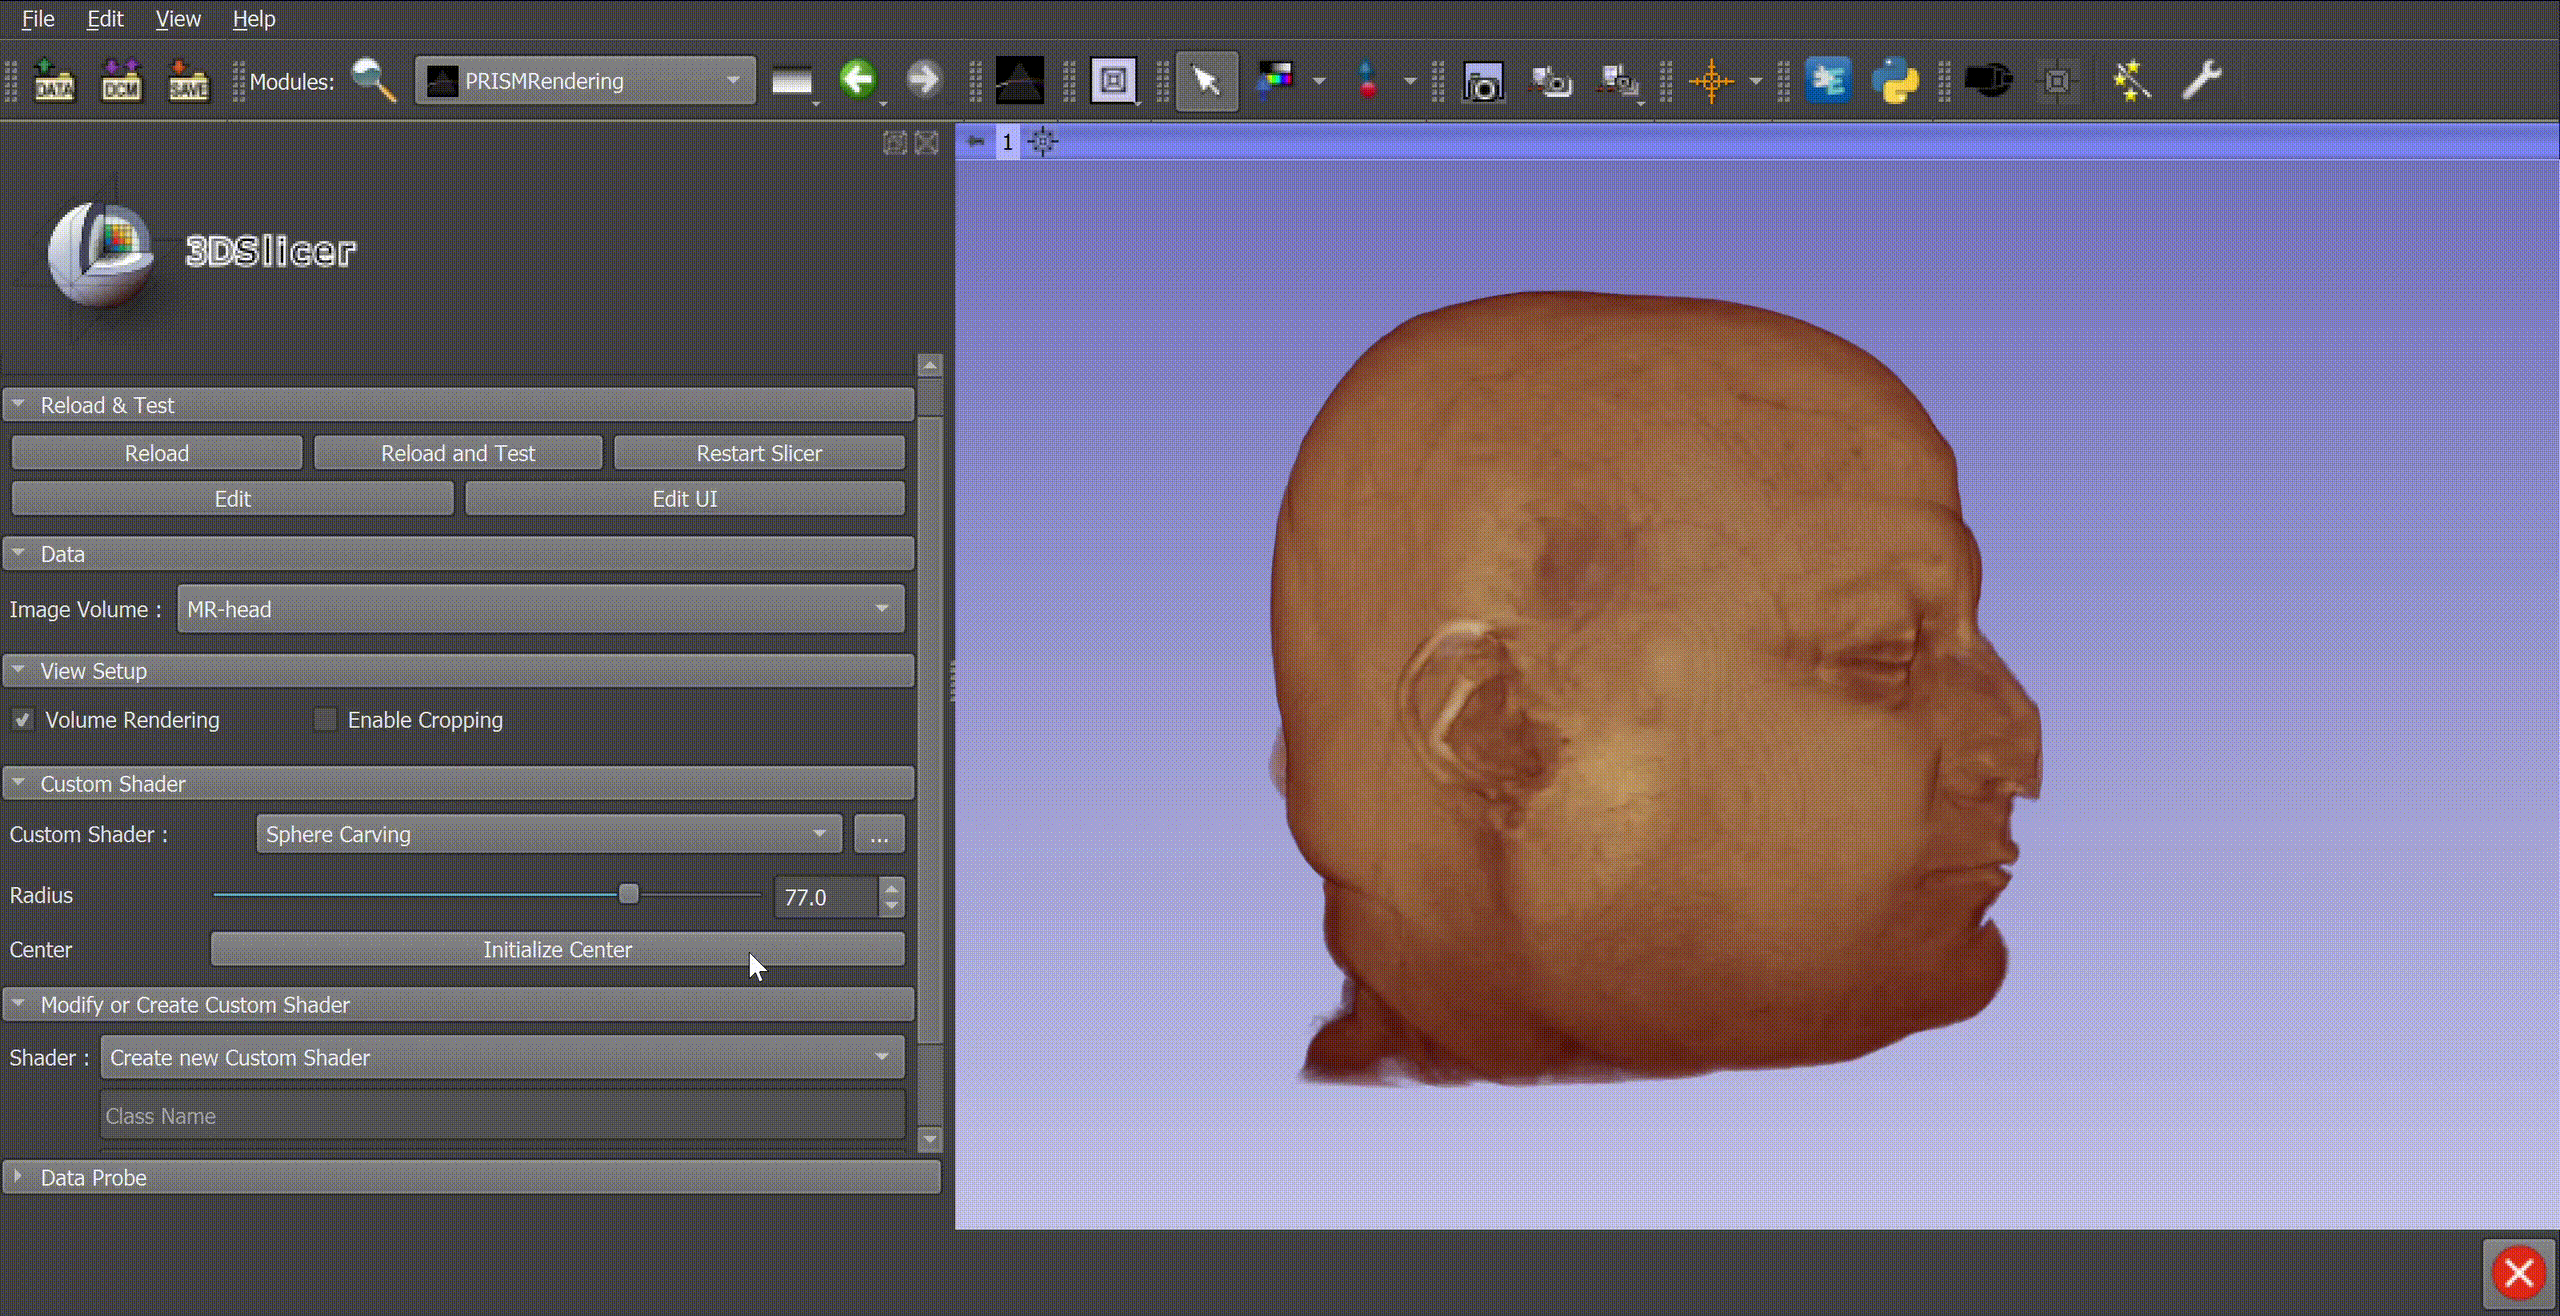Screen dimensions: 2560x1316
Task: Open module finder magnifying glass icon
Action: [x=374, y=81]
